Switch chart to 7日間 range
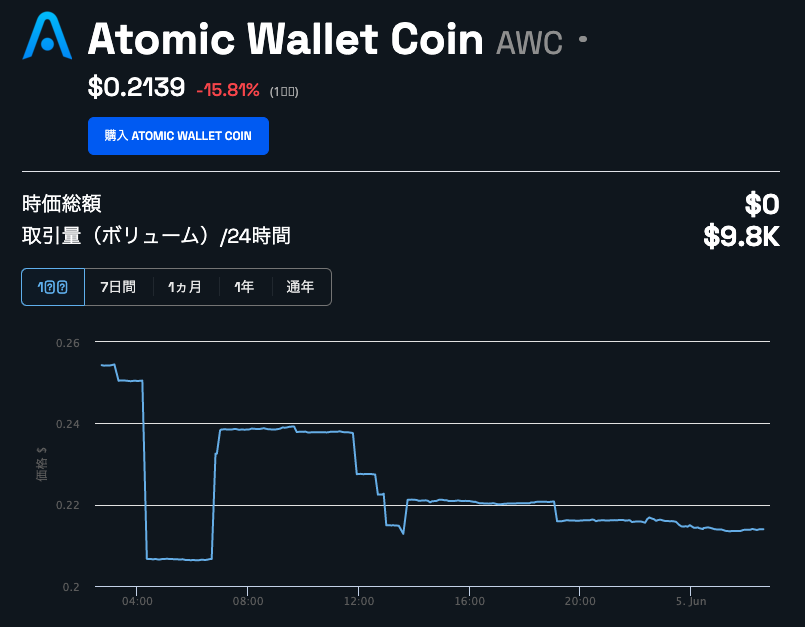The height and width of the screenshot is (627, 805). [118, 287]
